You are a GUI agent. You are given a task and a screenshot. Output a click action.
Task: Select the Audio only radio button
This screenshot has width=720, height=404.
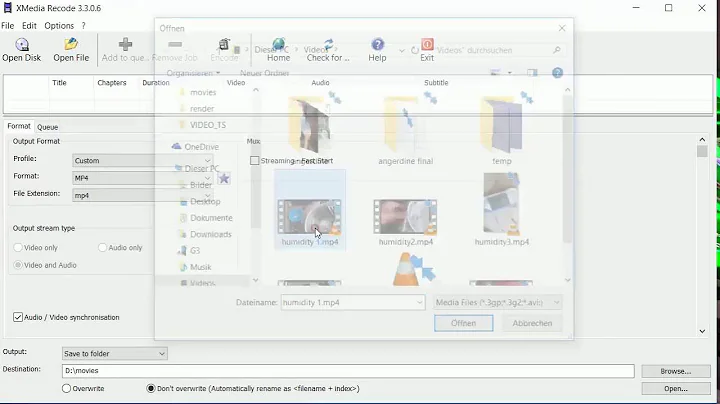click(102, 247)
